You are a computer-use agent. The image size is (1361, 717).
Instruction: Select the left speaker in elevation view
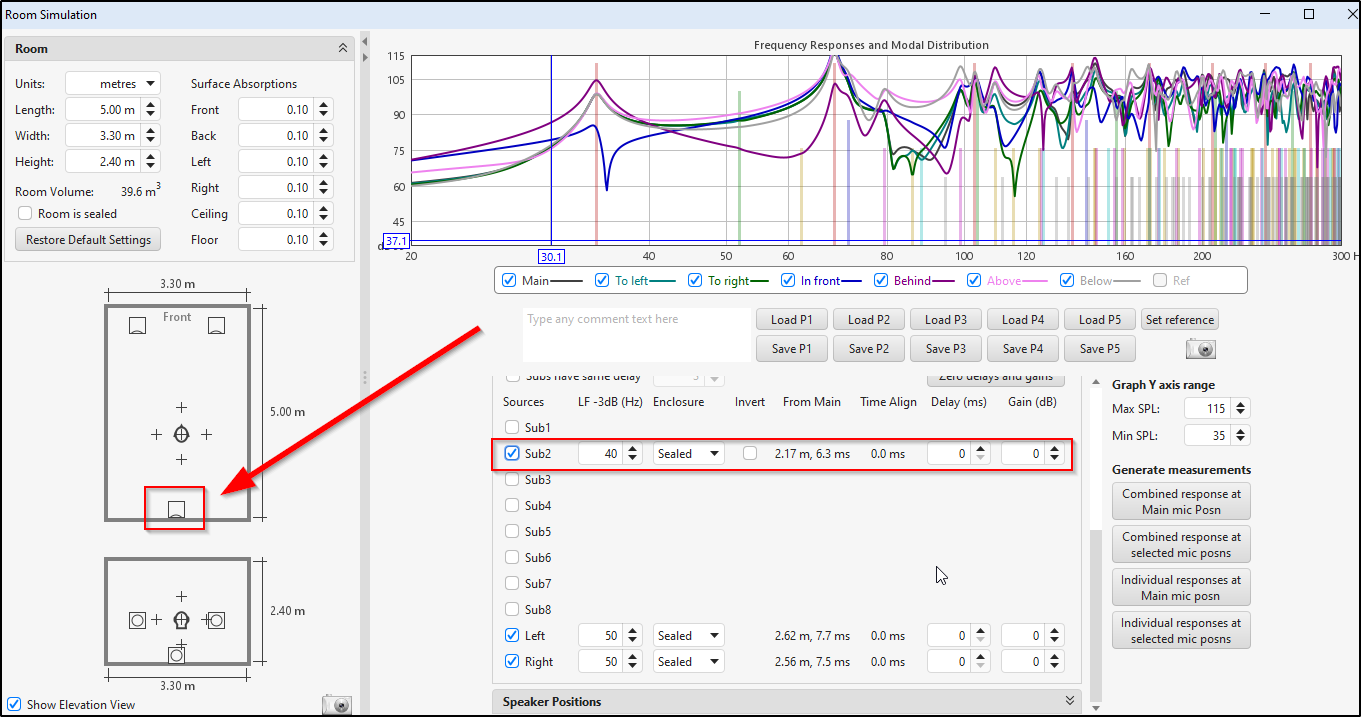pyautogui.click(x=138, y=620)
